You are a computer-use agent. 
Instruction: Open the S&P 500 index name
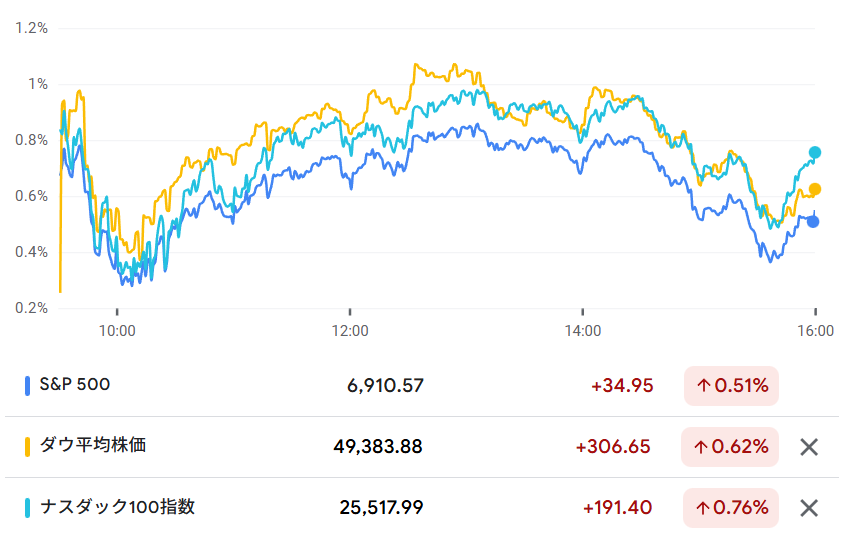click(x=75, y=385)
